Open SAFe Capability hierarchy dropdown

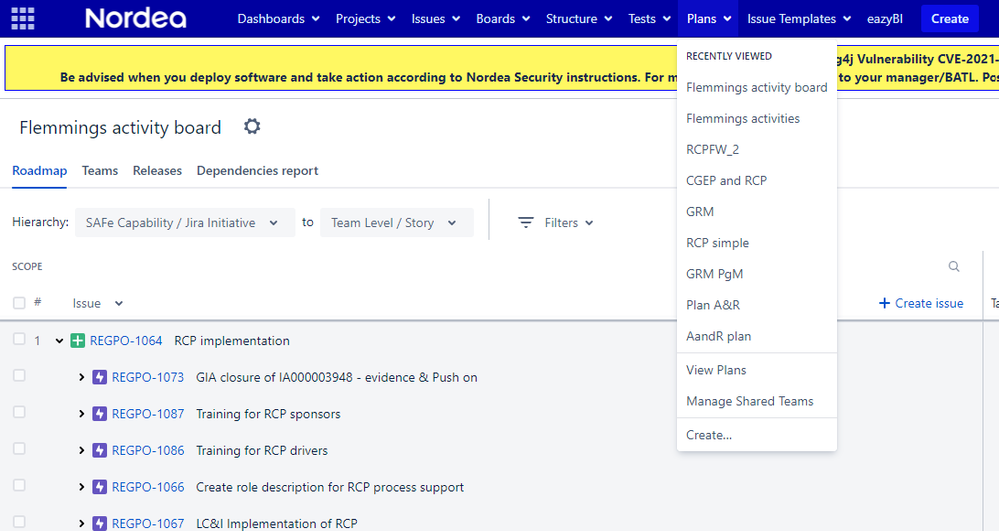click(x=185, y=222)
